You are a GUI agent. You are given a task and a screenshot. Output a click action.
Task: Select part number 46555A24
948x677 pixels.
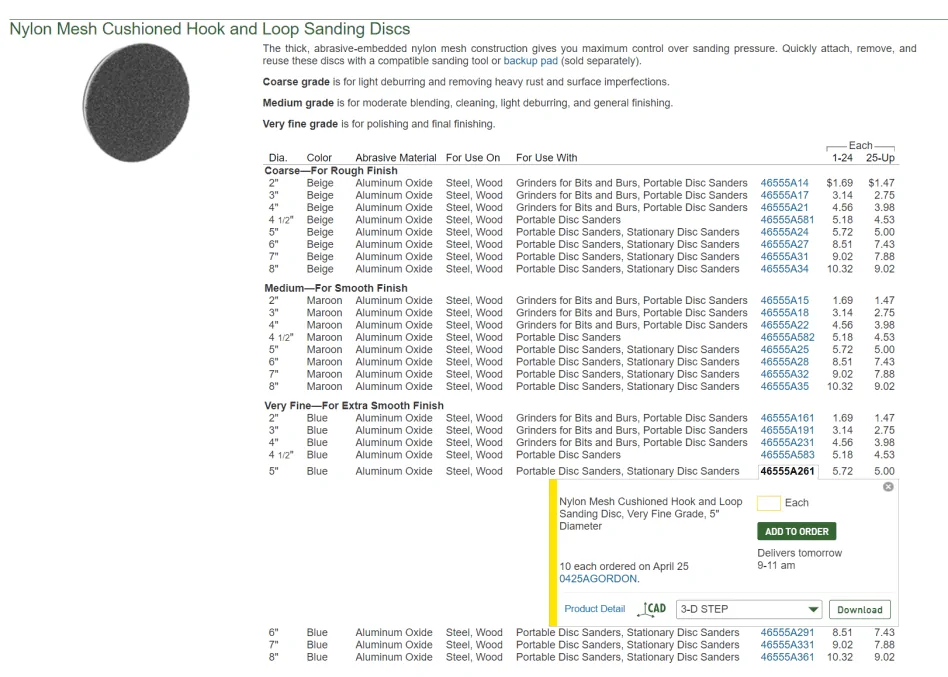point(784,232)
